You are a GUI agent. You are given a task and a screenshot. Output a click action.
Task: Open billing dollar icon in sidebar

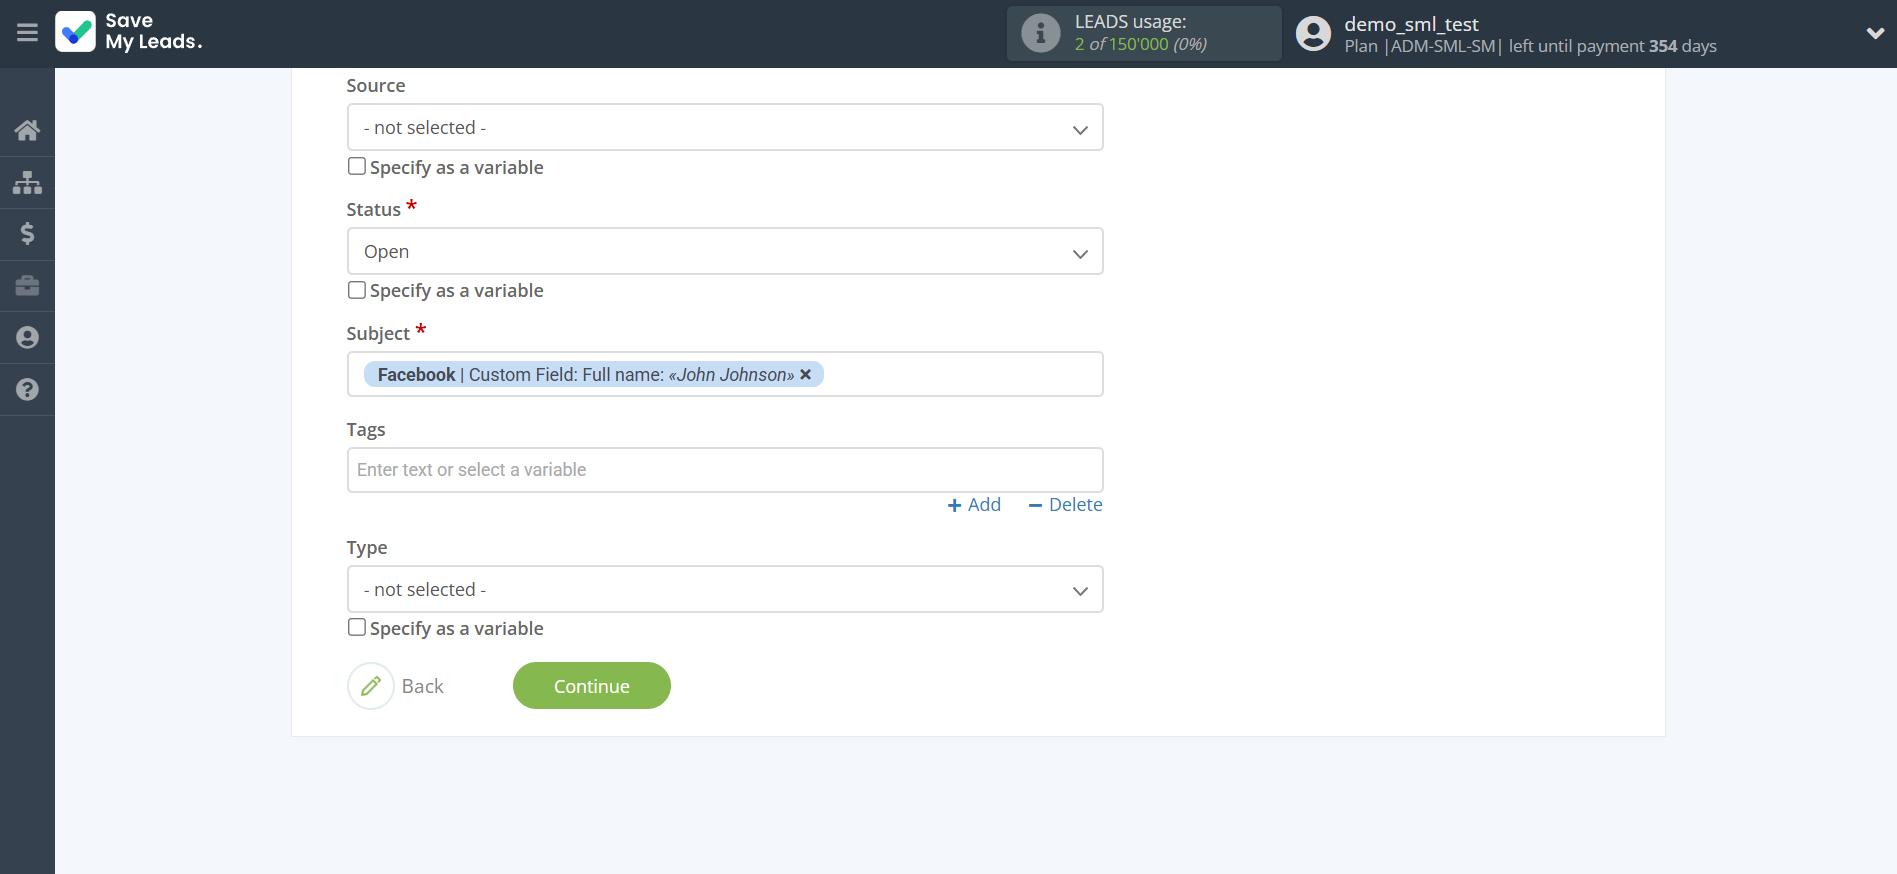point(27,234)
